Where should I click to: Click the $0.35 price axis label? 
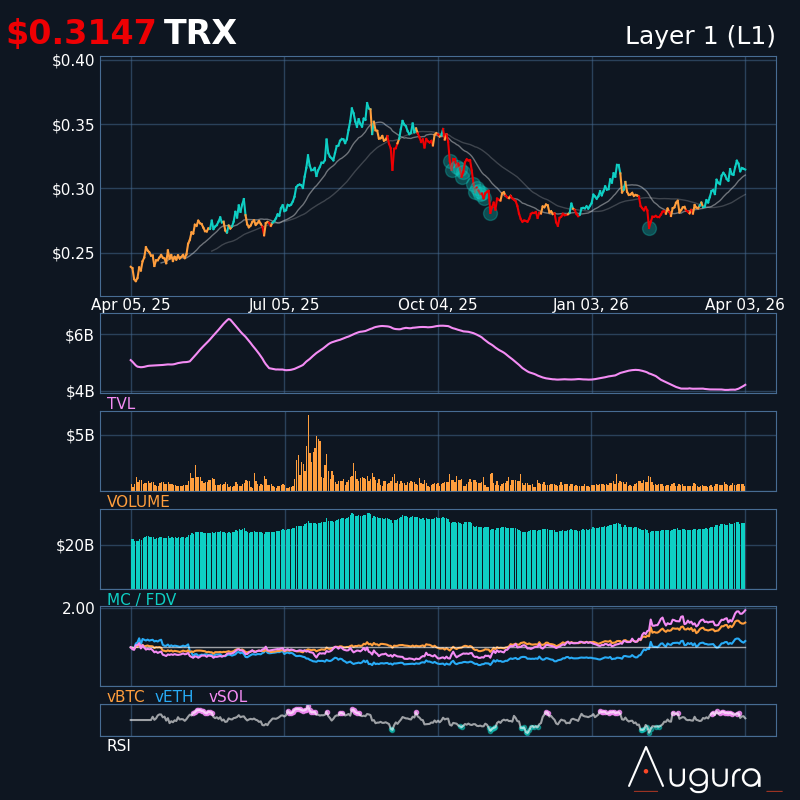coord(73,125)
